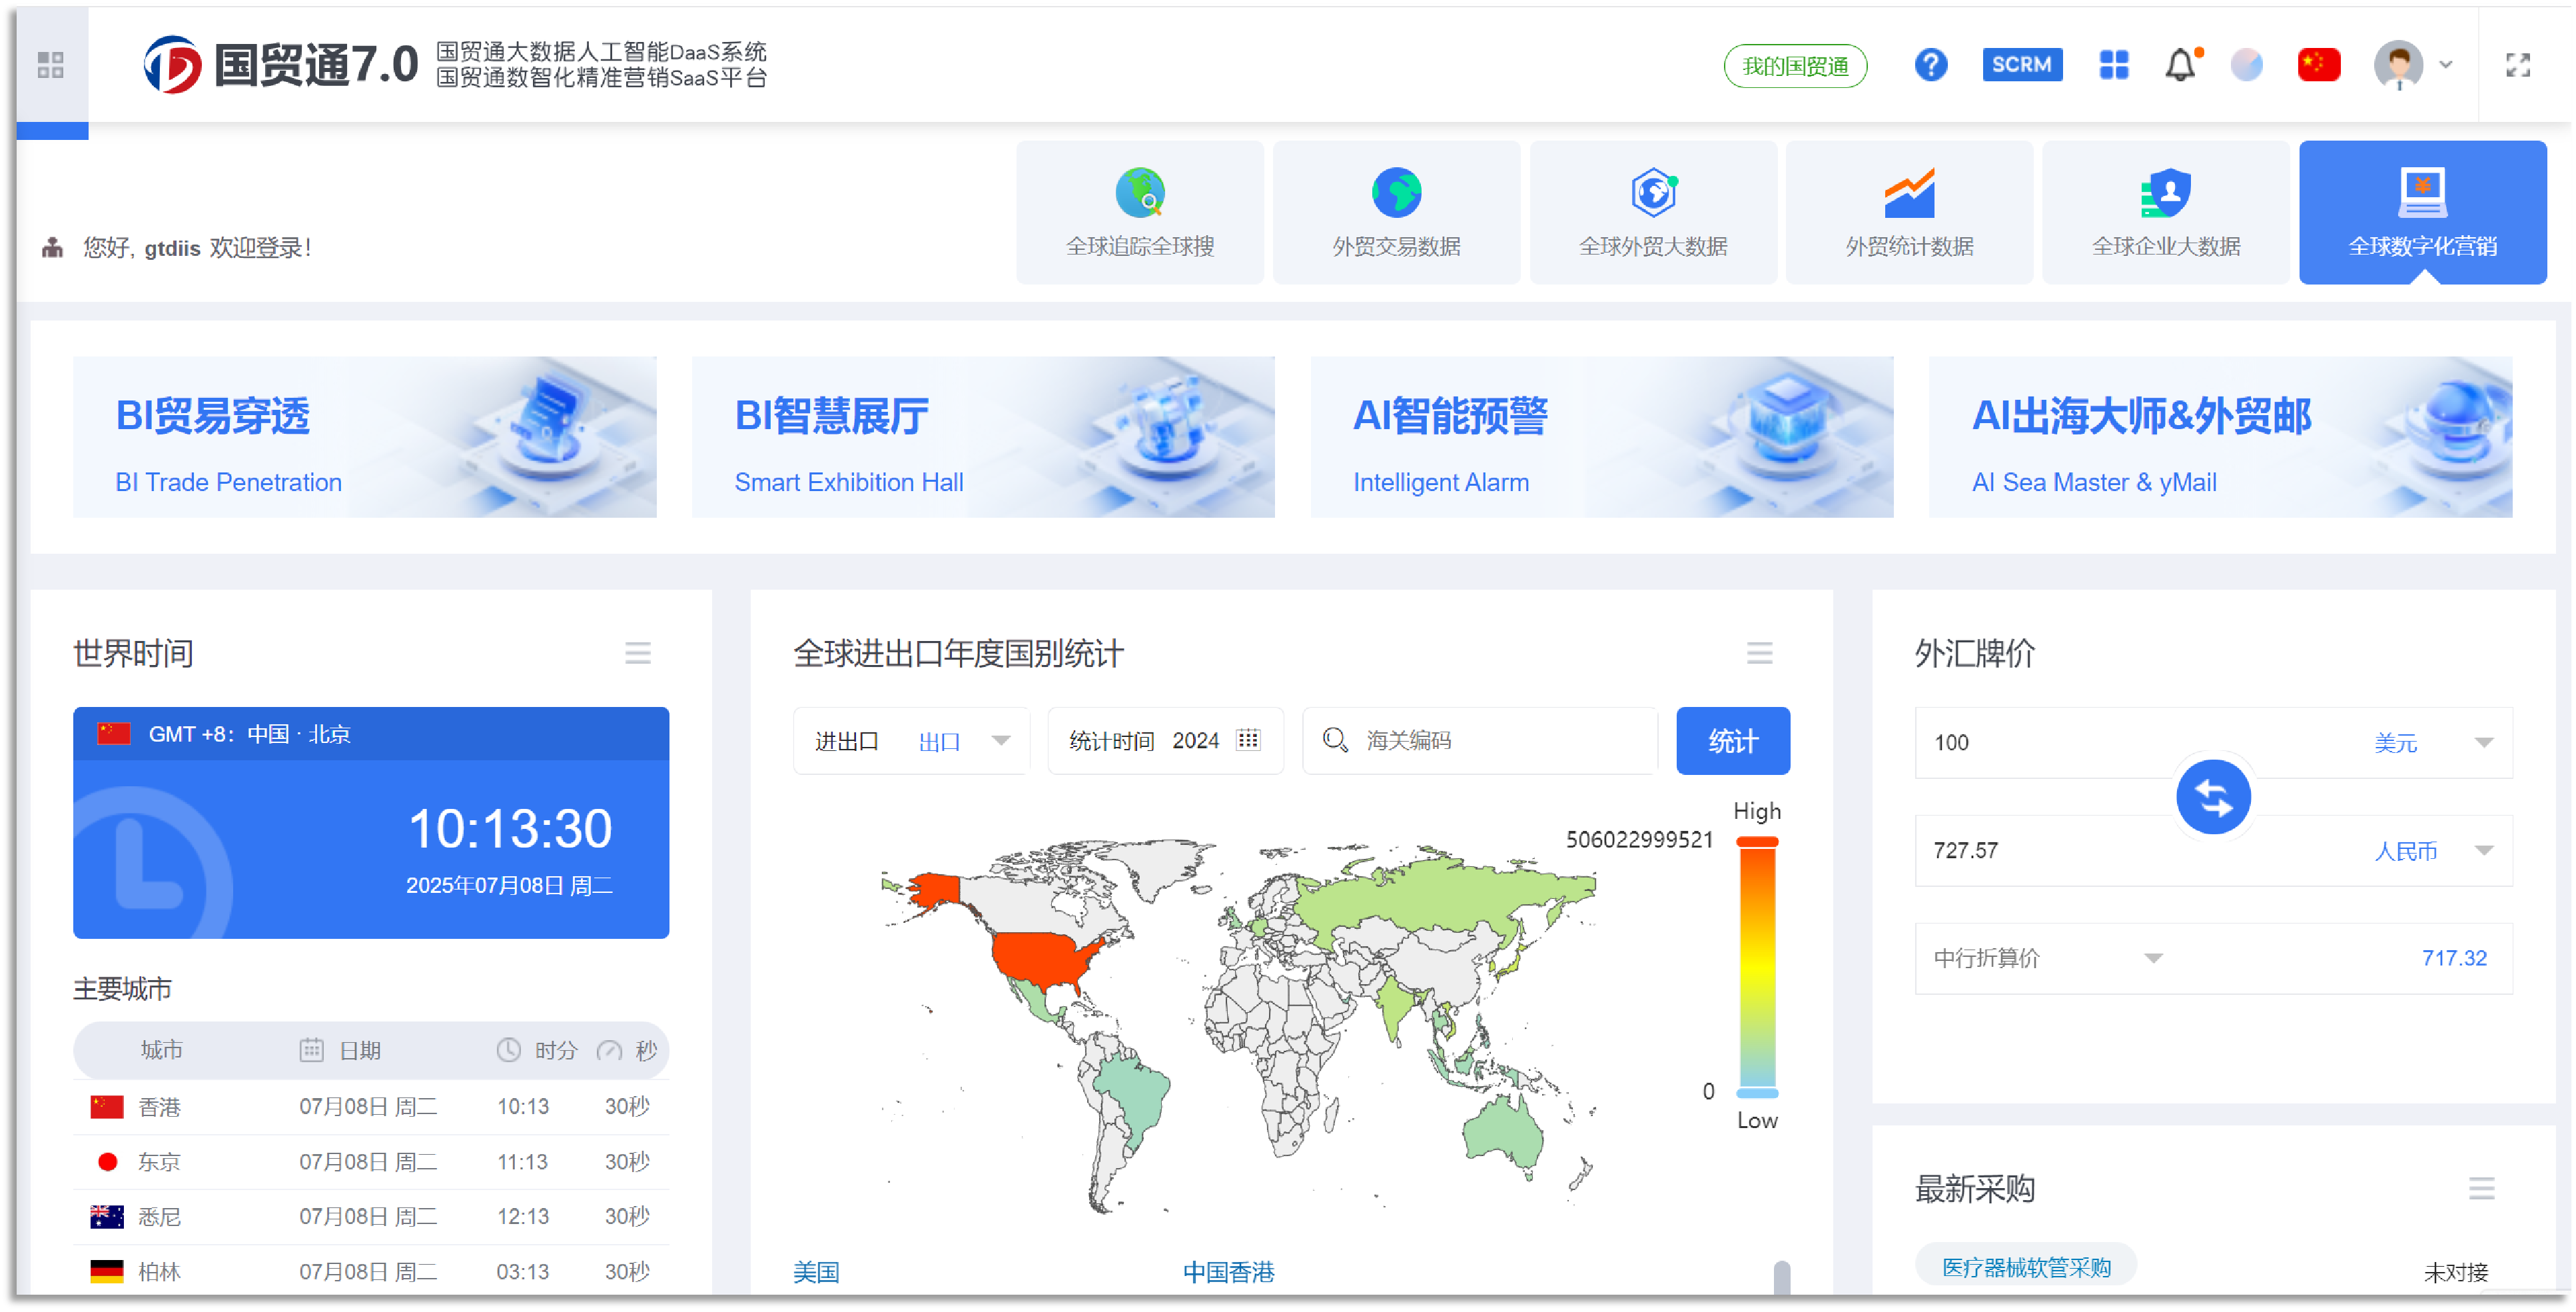
Task: Open the SCRM icon in header
Action: pyautogui.click(x=2021, y=66)
